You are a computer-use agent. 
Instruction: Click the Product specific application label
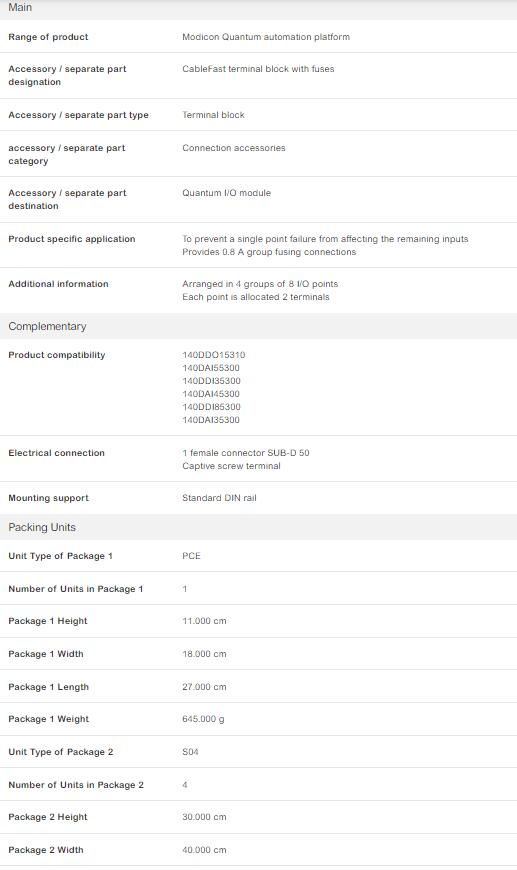72,239
